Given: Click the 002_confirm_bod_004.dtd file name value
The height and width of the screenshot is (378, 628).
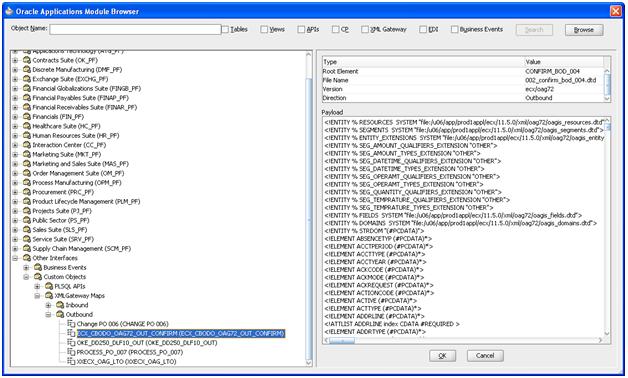Looking at the screenshot, I should point(560,80).
